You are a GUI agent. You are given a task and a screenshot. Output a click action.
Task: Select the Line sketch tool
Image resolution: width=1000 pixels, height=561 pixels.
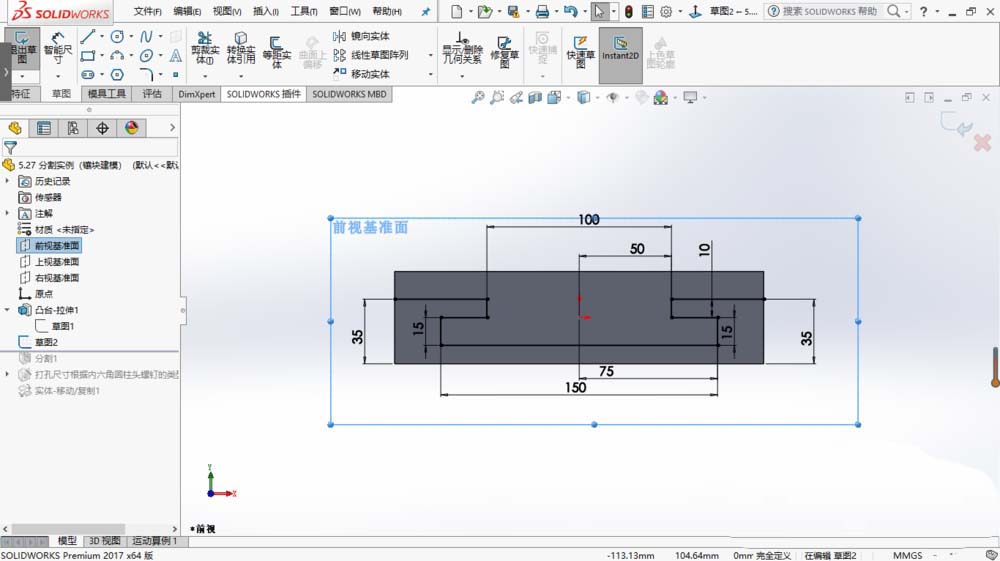(88, 36)
